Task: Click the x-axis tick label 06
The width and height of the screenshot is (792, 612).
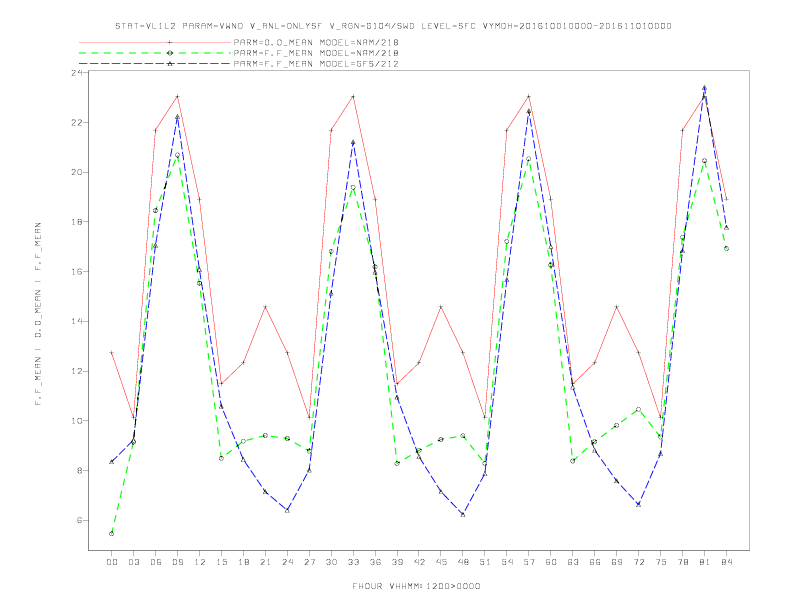Action: [156, 562]
